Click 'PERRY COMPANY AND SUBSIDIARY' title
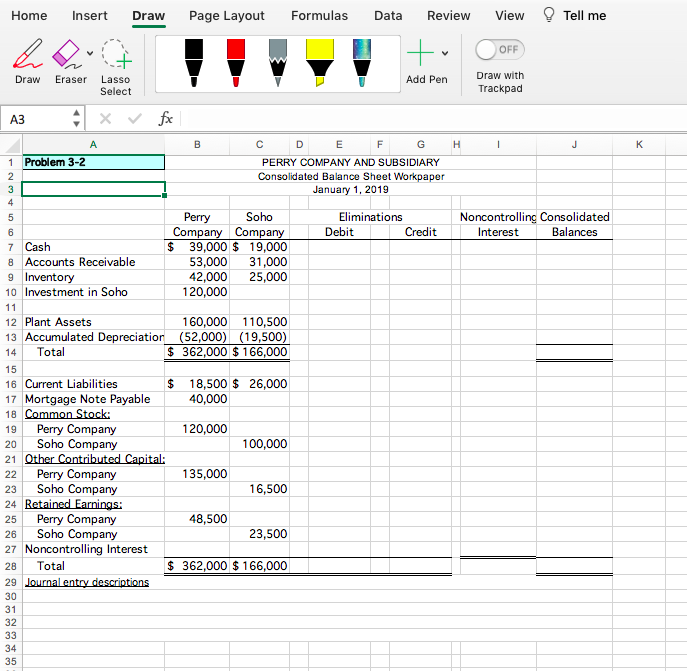Screen dimensions: 687x671 tap(351, 163)
